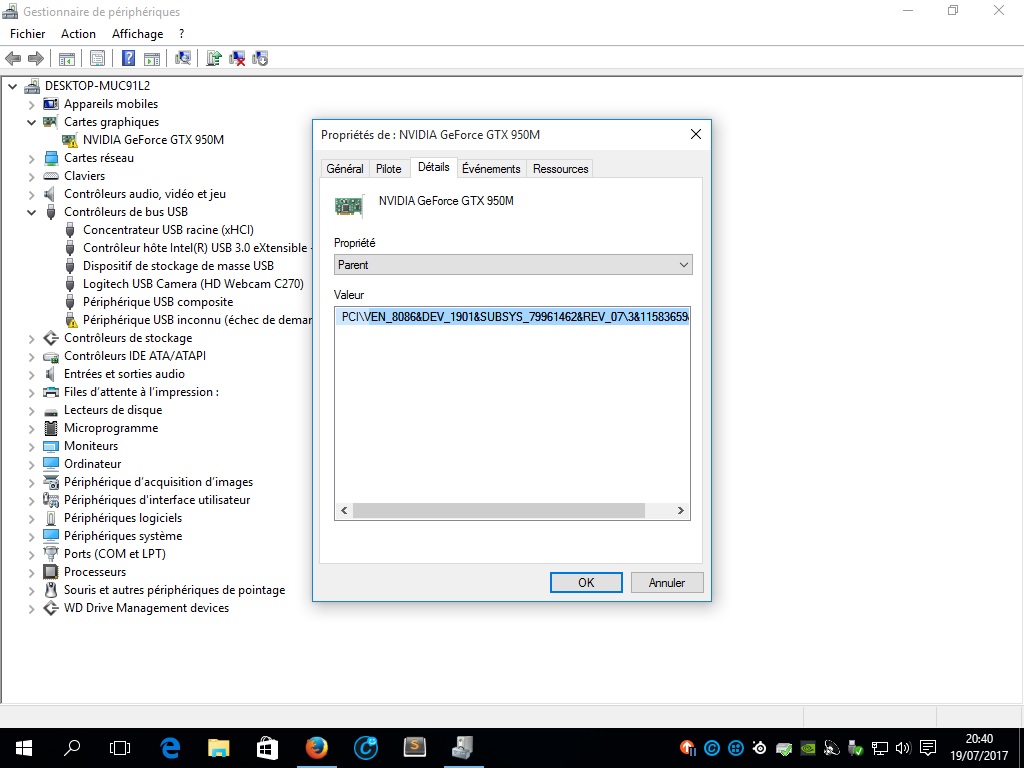Select Contrôleur hôte Intel(R) USB 3.0 entry
Image resolution: width=1024 pixels, height=768 pixels.
coord(197,248)
